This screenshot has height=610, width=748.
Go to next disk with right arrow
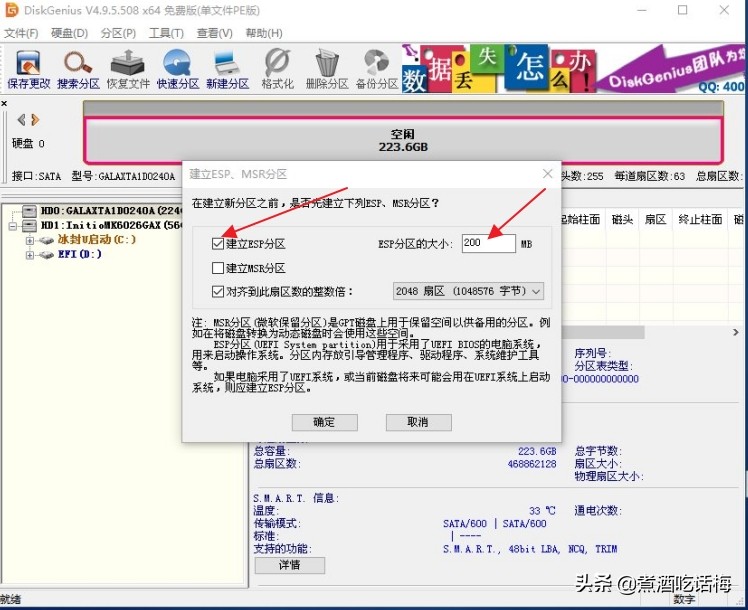click(x=35, y=119)
